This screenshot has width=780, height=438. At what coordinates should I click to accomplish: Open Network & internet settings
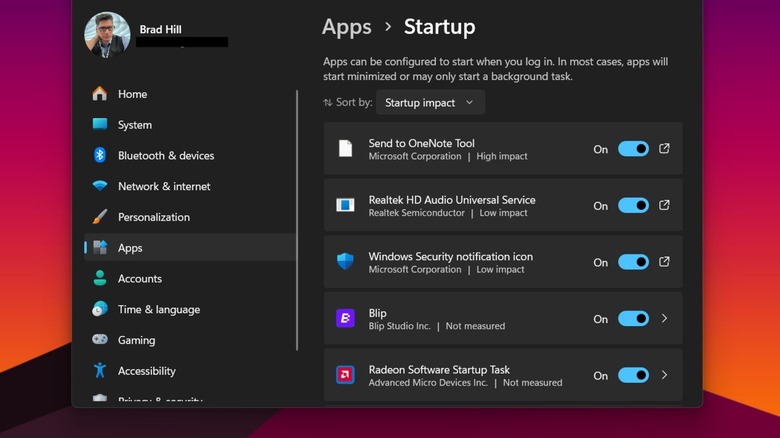click(x=190, y=186)
